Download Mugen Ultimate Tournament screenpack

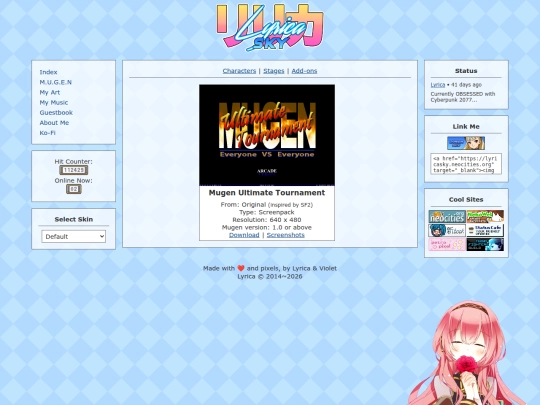pos(244,235)
